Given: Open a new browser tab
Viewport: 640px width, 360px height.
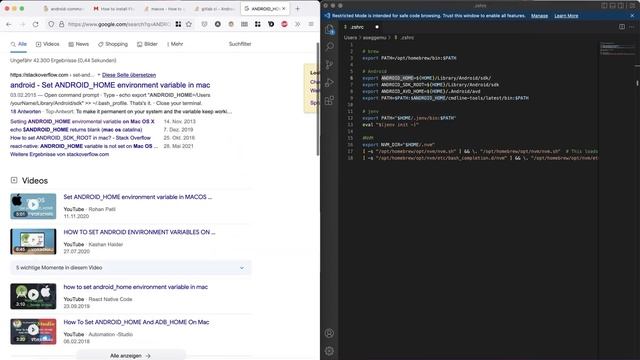Looking at the screenshot, I should (298, 9).
